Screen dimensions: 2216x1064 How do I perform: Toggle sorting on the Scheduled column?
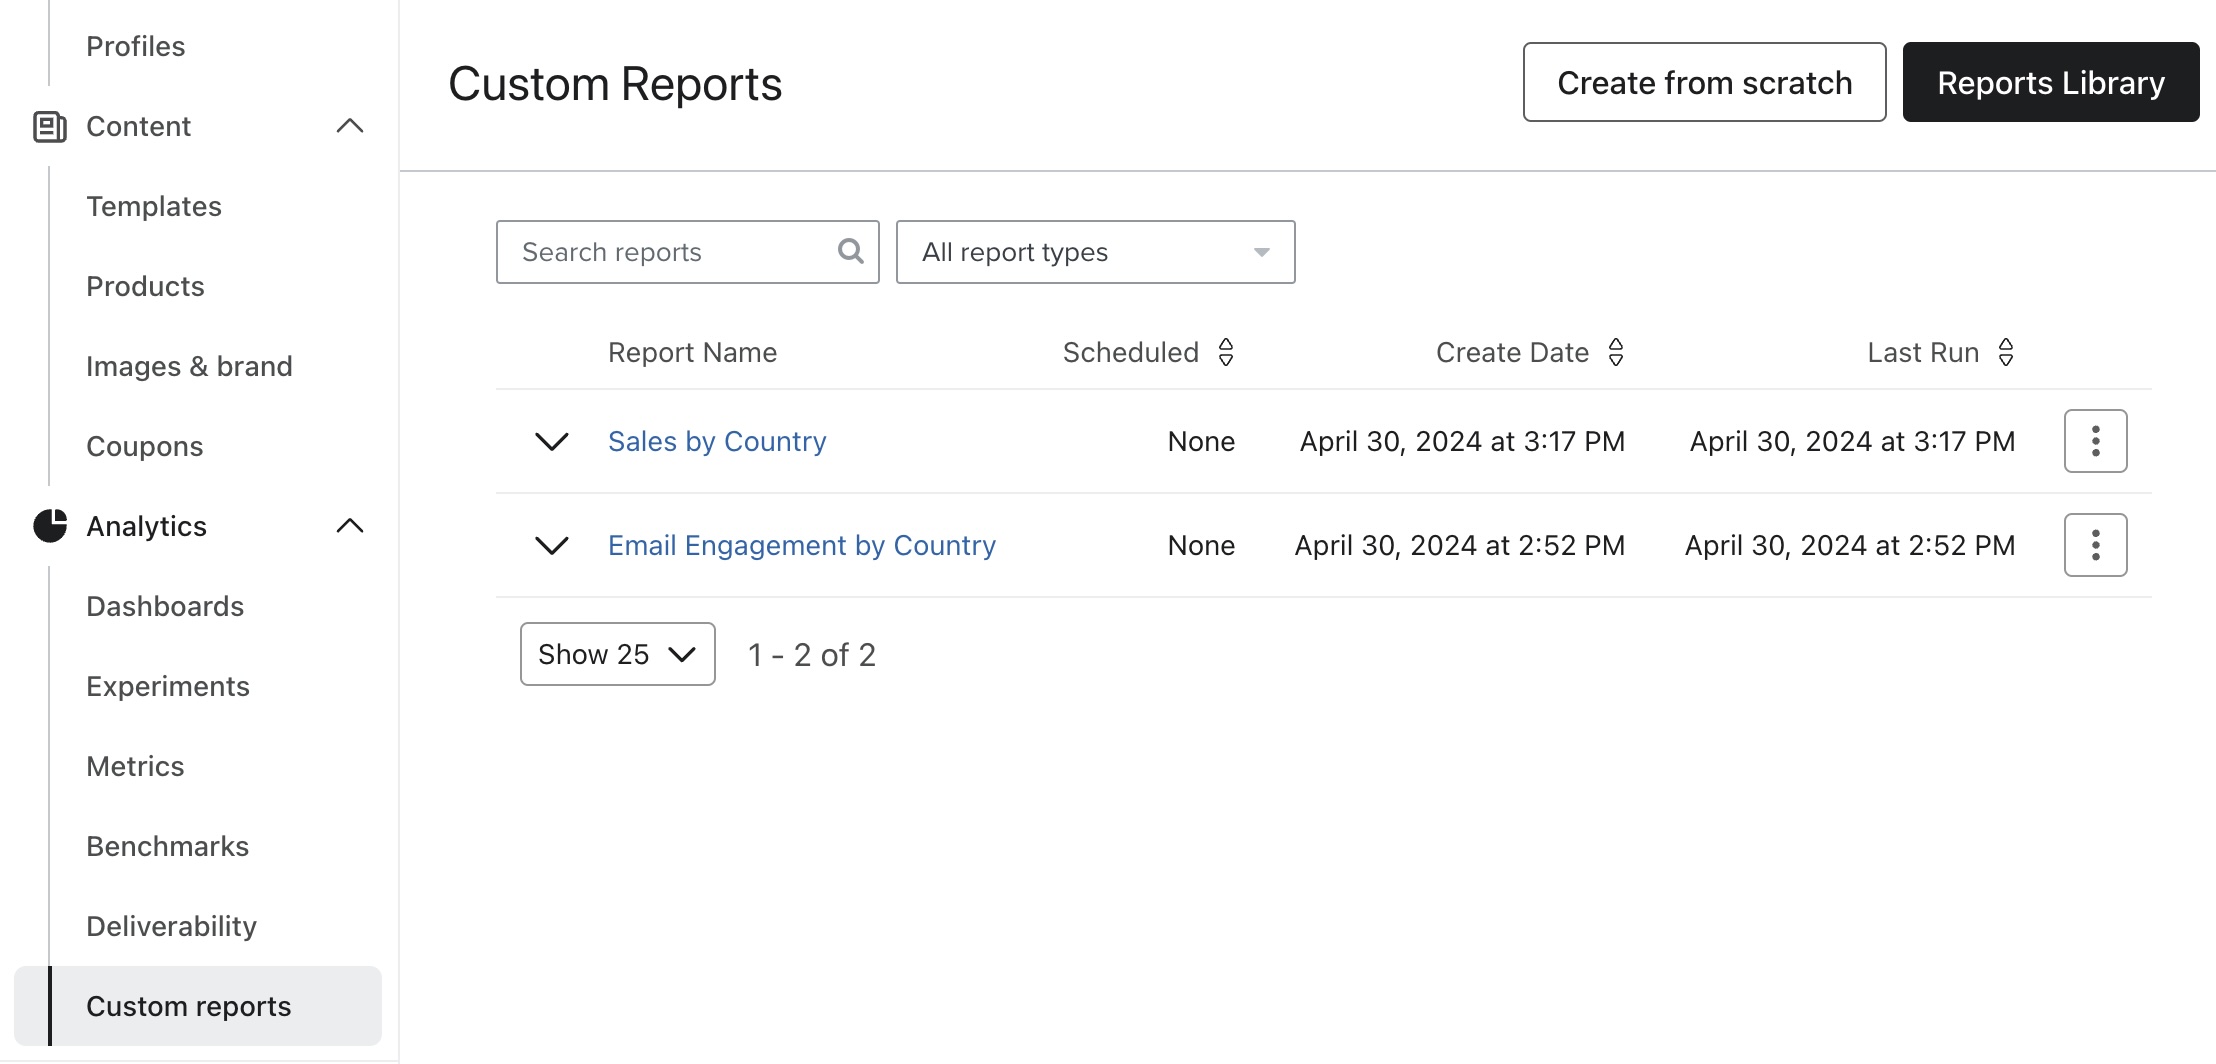[x=1226, y=352]
